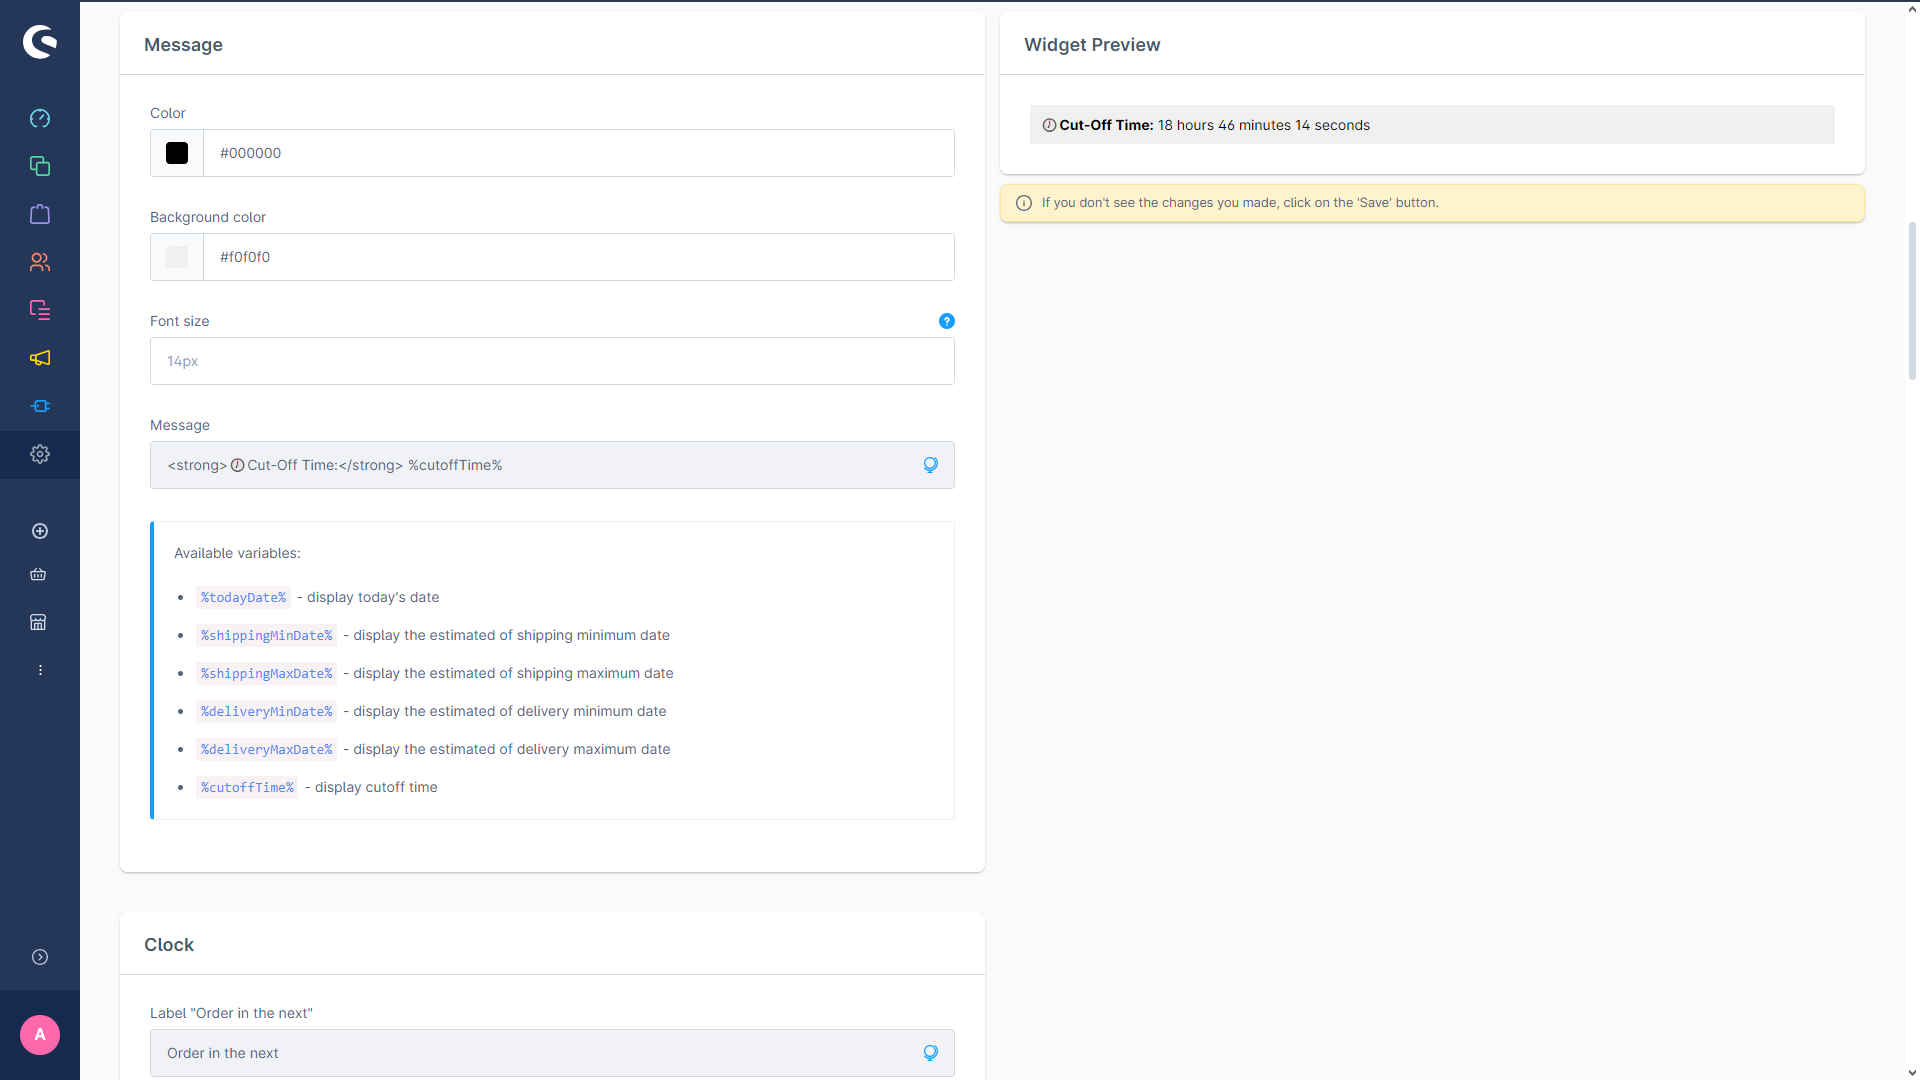Click the %deliveryMinDate% variable
Image resolution: width=1920 pixels, height=1080 pixels.
click(266, 711)
